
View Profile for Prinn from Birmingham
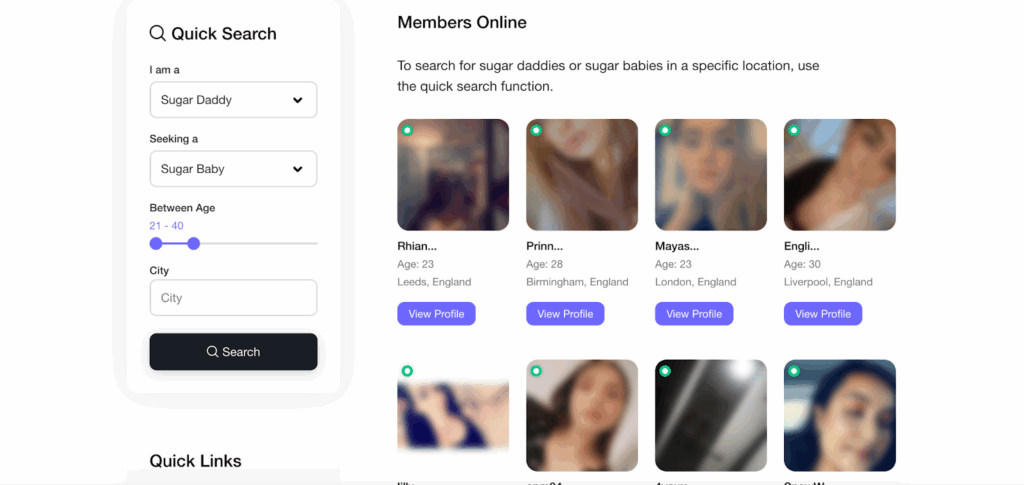tap(565, 314)
